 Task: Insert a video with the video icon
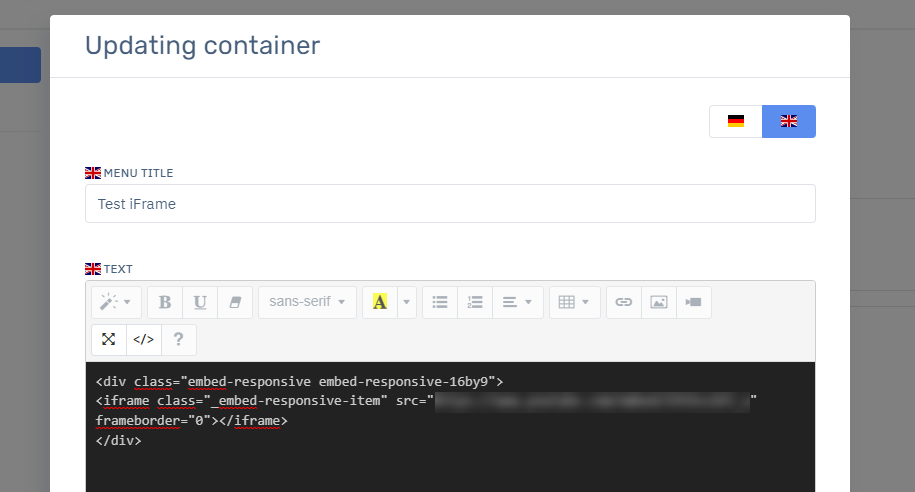click(x=694, y=302)
